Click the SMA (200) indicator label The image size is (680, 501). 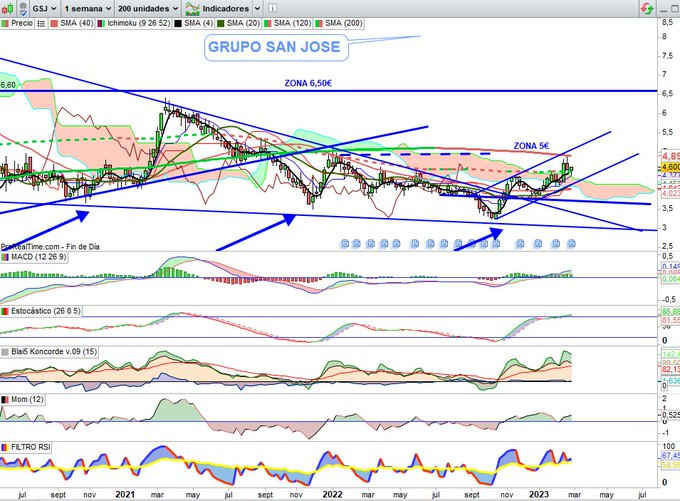[343, 23]
